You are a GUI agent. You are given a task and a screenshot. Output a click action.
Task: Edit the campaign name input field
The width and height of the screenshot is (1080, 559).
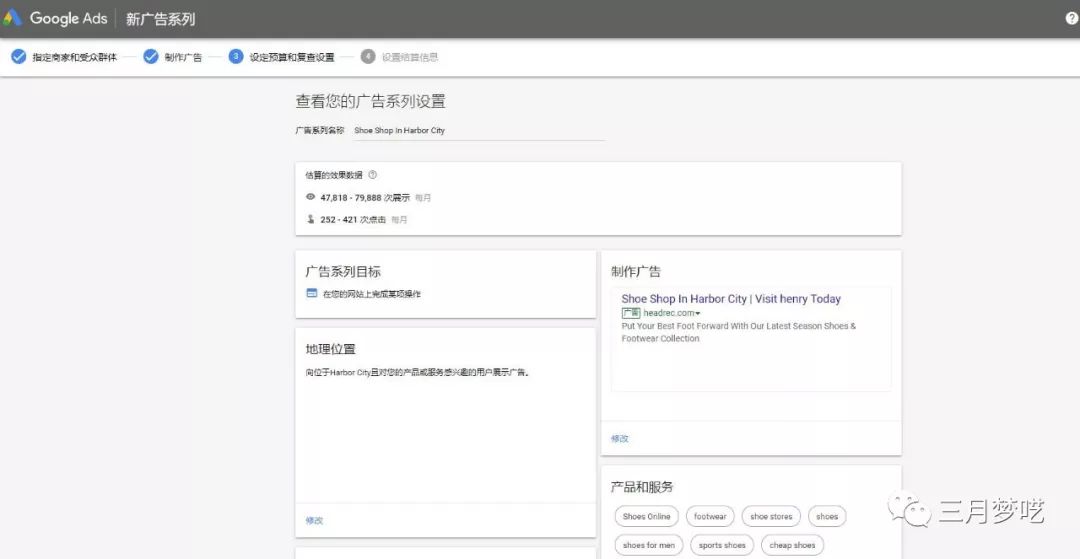(478, 130)
